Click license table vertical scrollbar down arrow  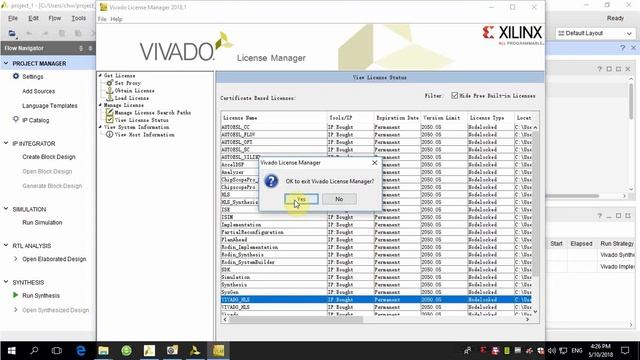(x=535, y=312)
